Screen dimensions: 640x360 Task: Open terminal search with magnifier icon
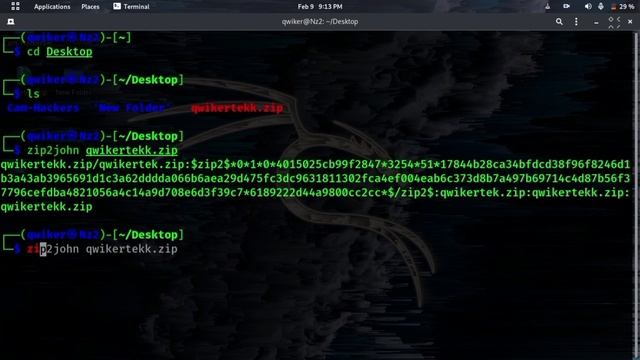click(x=559, y=22)
